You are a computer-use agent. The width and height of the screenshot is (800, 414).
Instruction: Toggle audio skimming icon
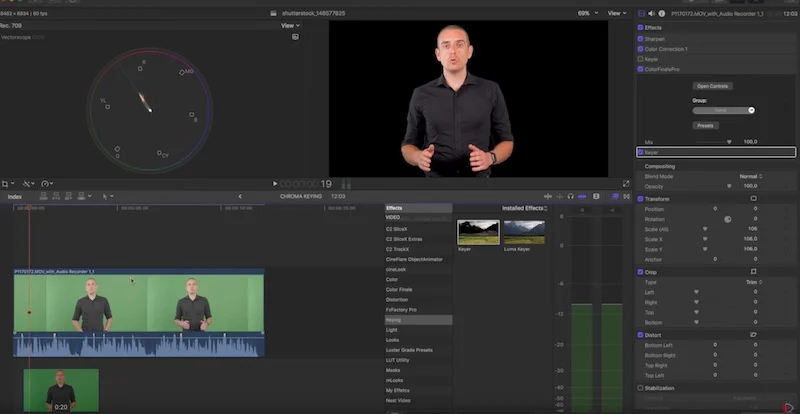pyautogui.click(x=560, y=197)
